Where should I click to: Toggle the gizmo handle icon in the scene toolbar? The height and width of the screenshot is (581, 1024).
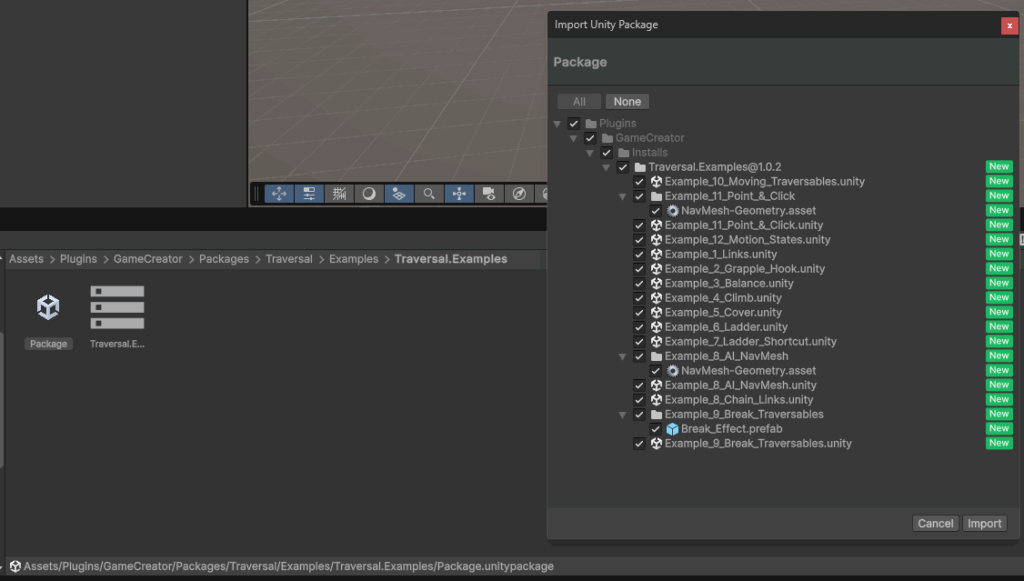click(x=459, y=194)
